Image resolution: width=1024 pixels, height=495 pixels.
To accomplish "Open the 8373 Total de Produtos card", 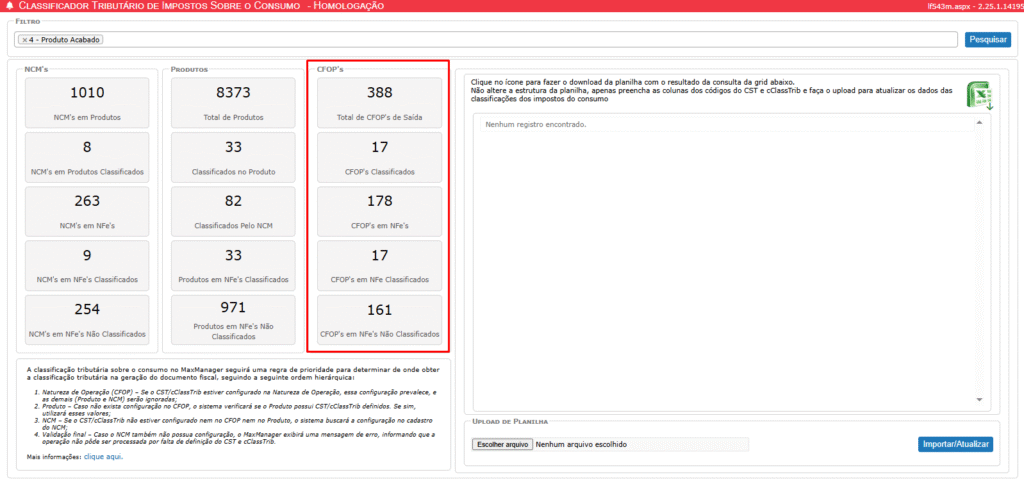I will click(233, 102).
